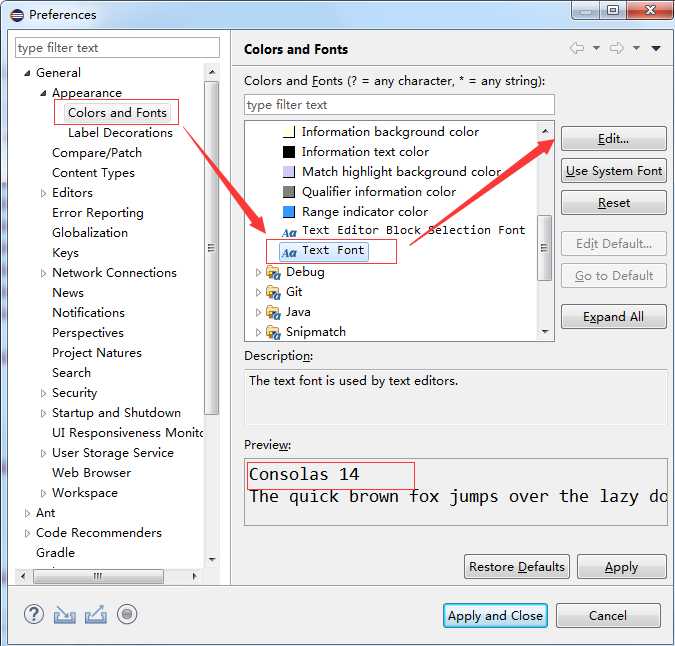Focus the Colors and Fonts filter field
This screenshot has height=646, width=675.
tap(399, 105)
